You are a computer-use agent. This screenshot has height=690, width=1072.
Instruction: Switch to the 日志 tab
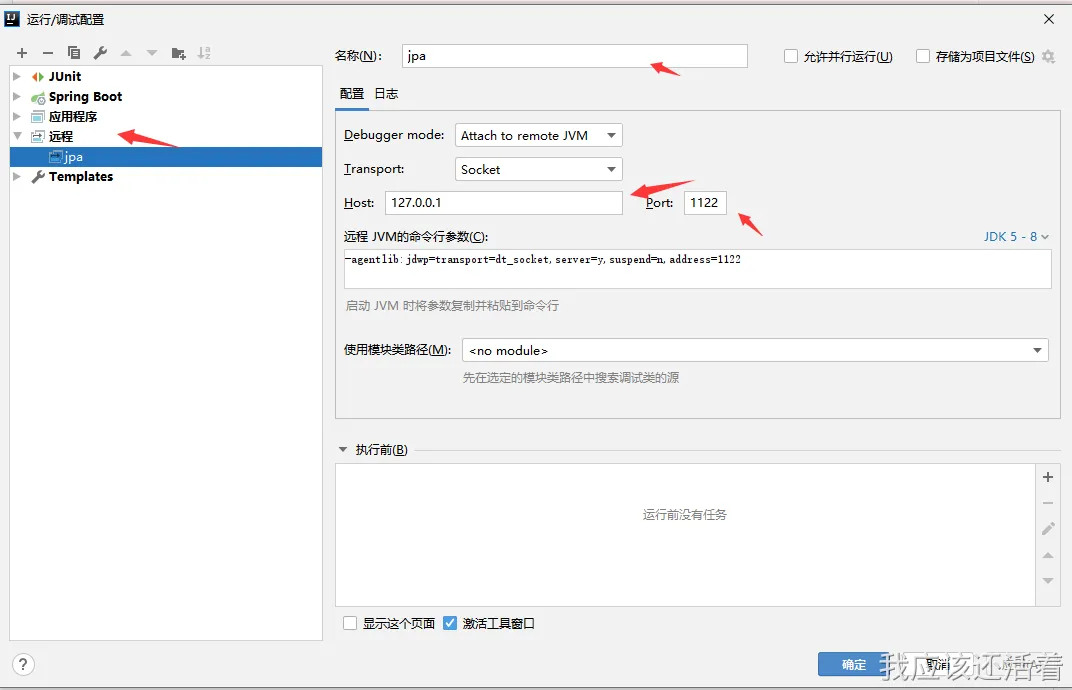(386, 93)
